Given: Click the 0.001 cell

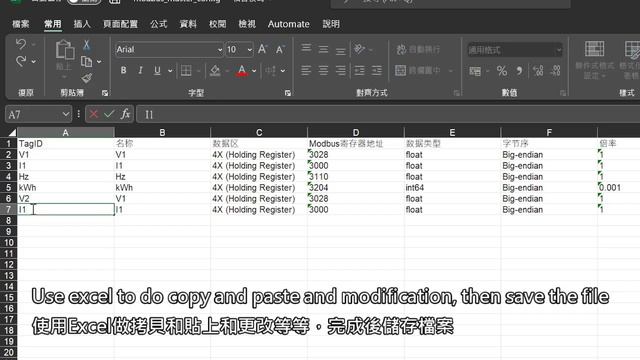Looking at the screenshot, I should click(x=619, y=188).
